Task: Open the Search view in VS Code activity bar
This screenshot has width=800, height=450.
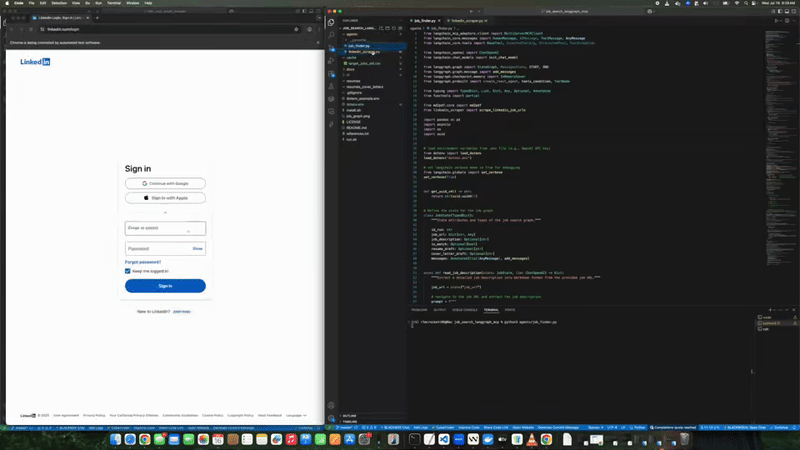Action: click(331, 35)
